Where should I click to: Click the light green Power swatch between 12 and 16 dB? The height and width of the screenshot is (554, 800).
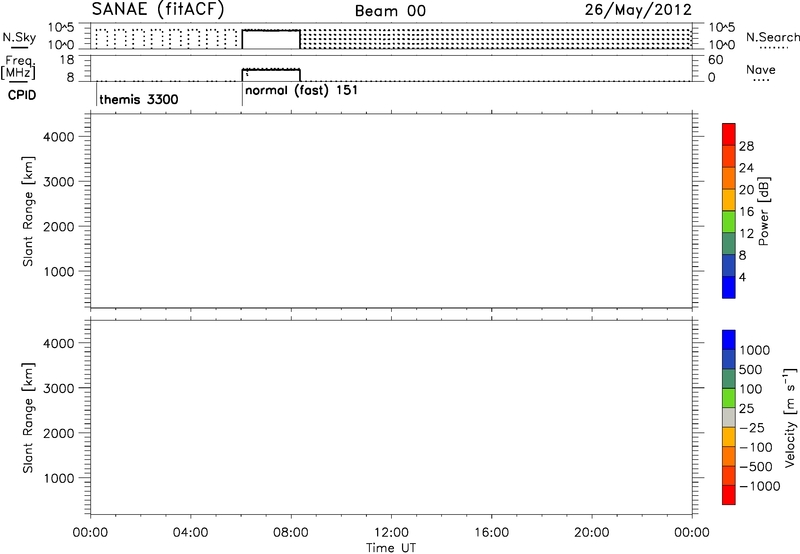729,221
